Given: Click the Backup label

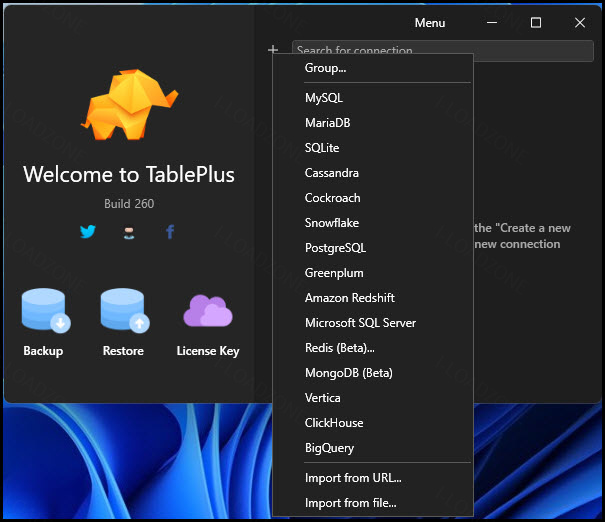Looking at the screenshot, I should [x=43, y=351].
